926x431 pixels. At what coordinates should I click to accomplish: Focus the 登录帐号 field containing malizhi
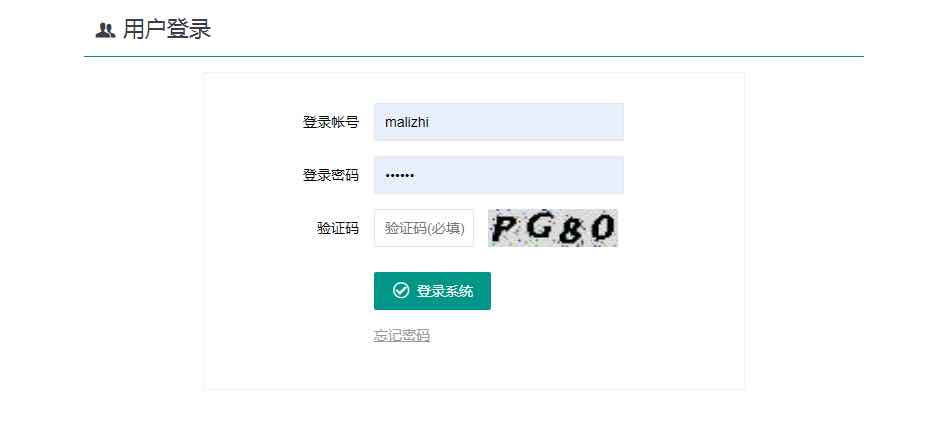pos(498,122)
